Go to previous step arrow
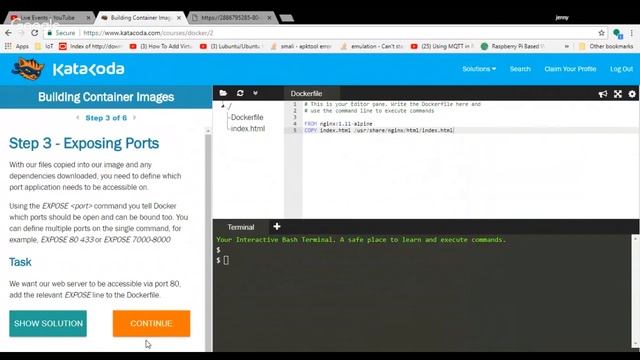This screenshot has width=640, height=360. click(x=78, y=118)
